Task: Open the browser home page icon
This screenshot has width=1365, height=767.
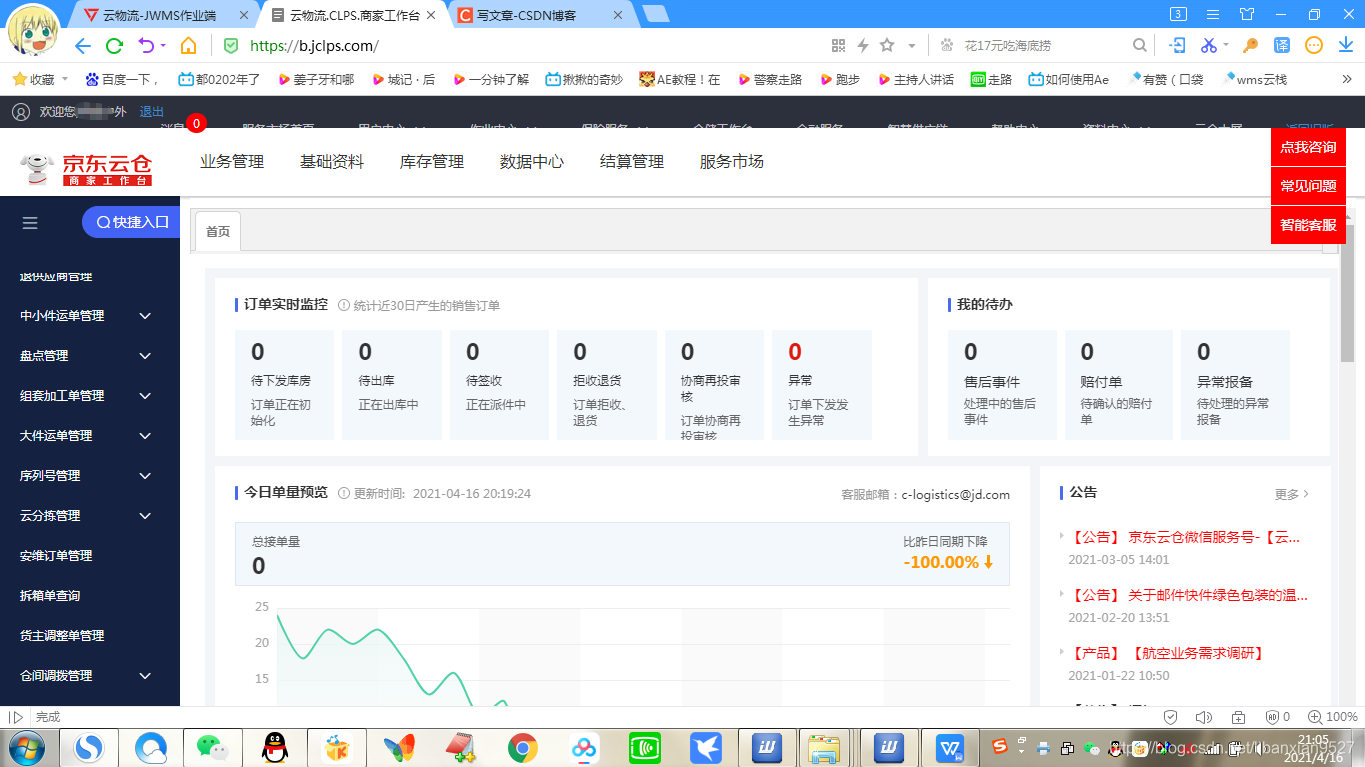Action: pos(188,46)
